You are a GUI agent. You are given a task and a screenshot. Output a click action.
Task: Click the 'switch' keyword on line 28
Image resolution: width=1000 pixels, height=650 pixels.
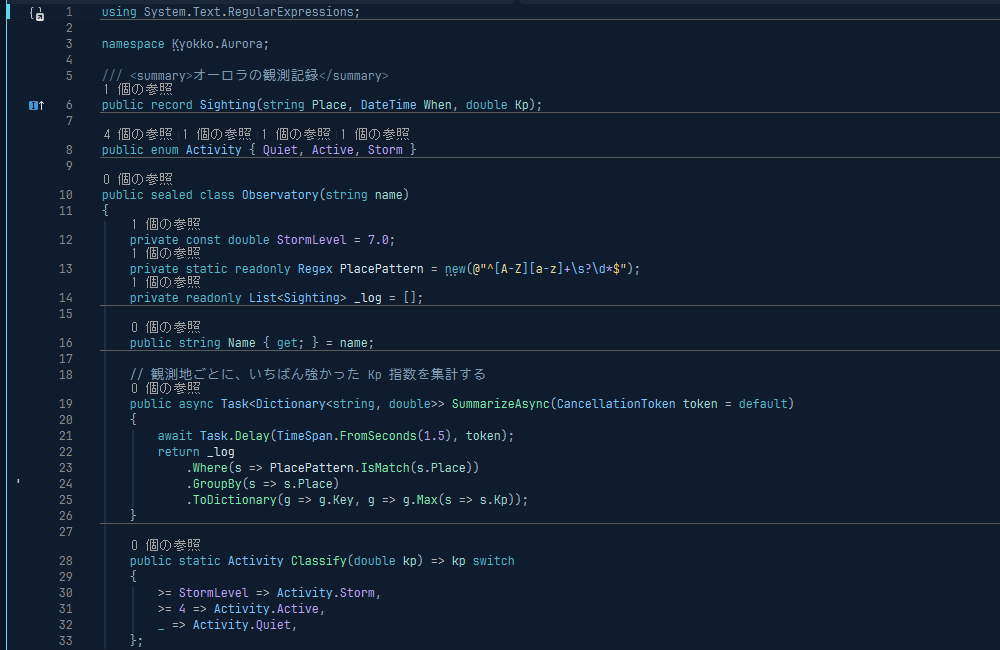pos(494,561)
